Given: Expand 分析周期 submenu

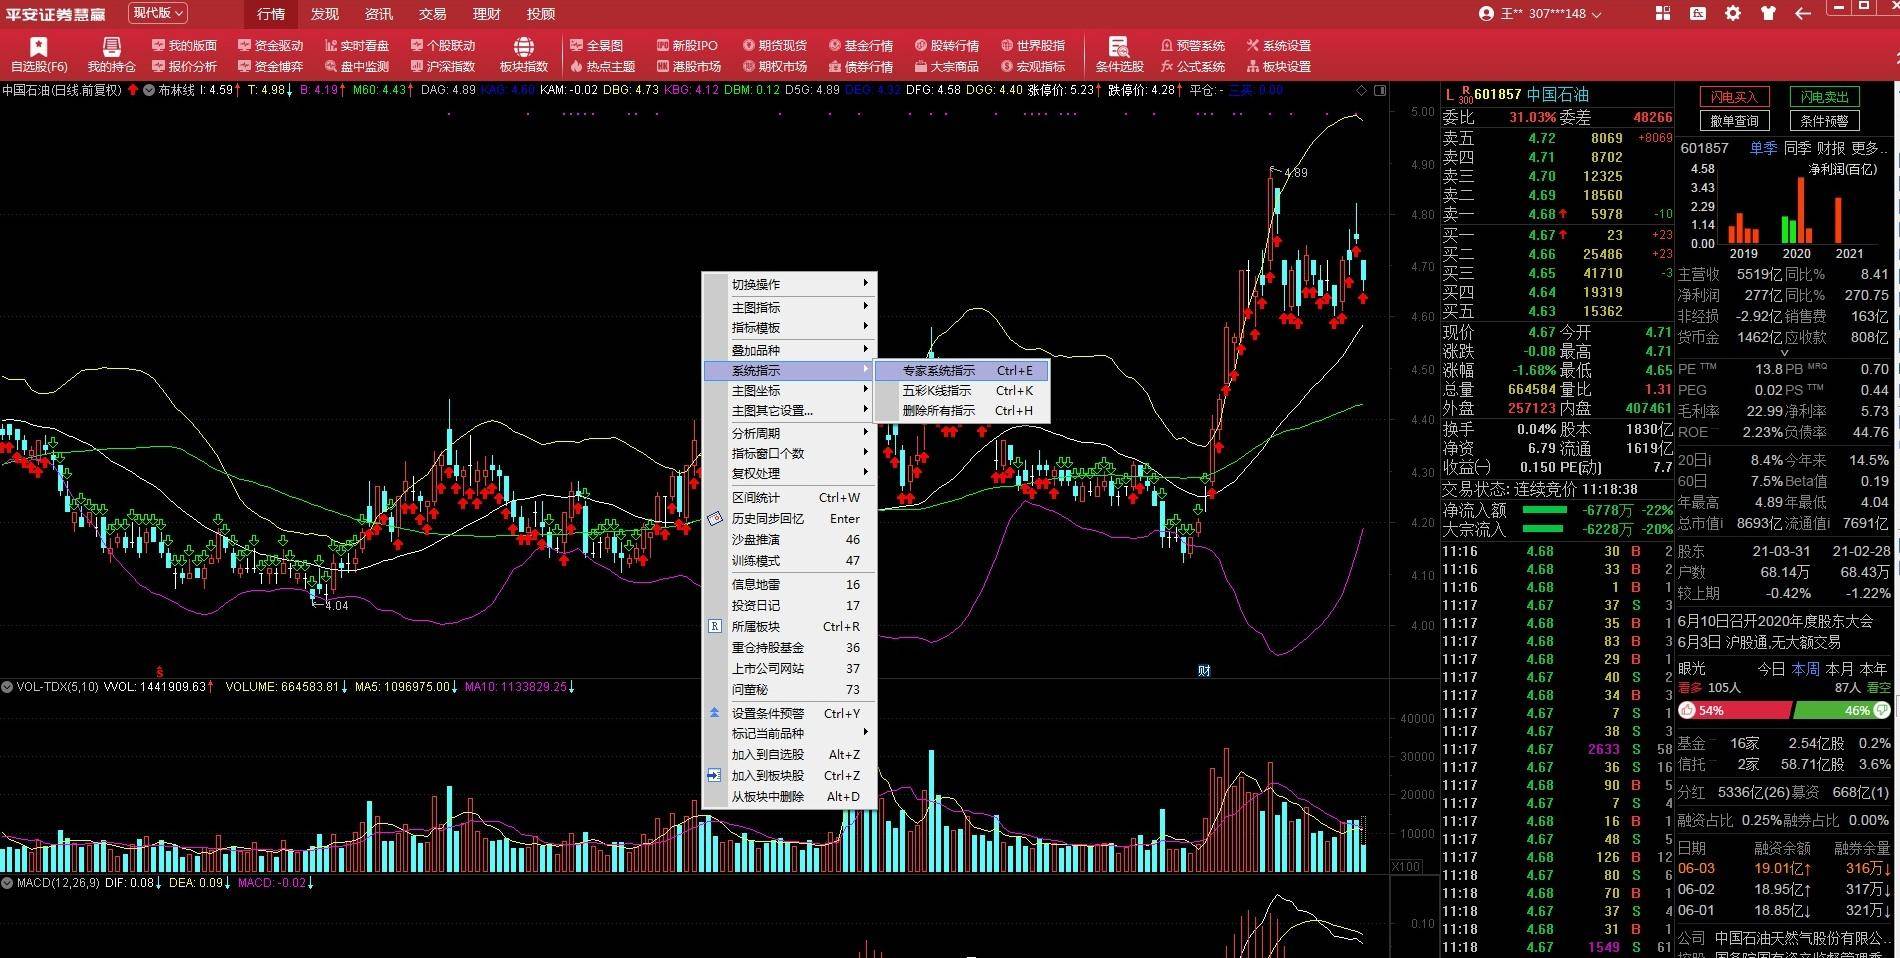Looking at the screenshot, I should 790,433.
